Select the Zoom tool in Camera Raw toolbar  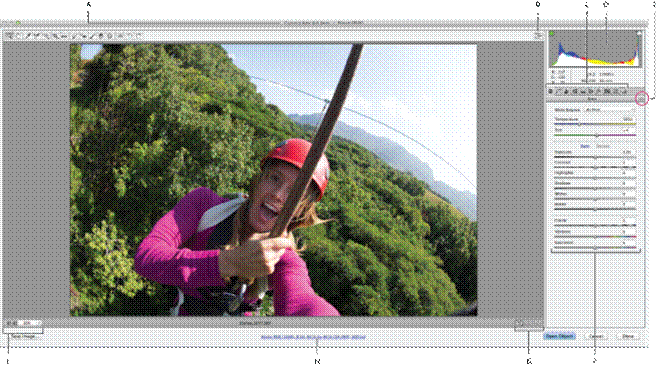pos(9,36)
